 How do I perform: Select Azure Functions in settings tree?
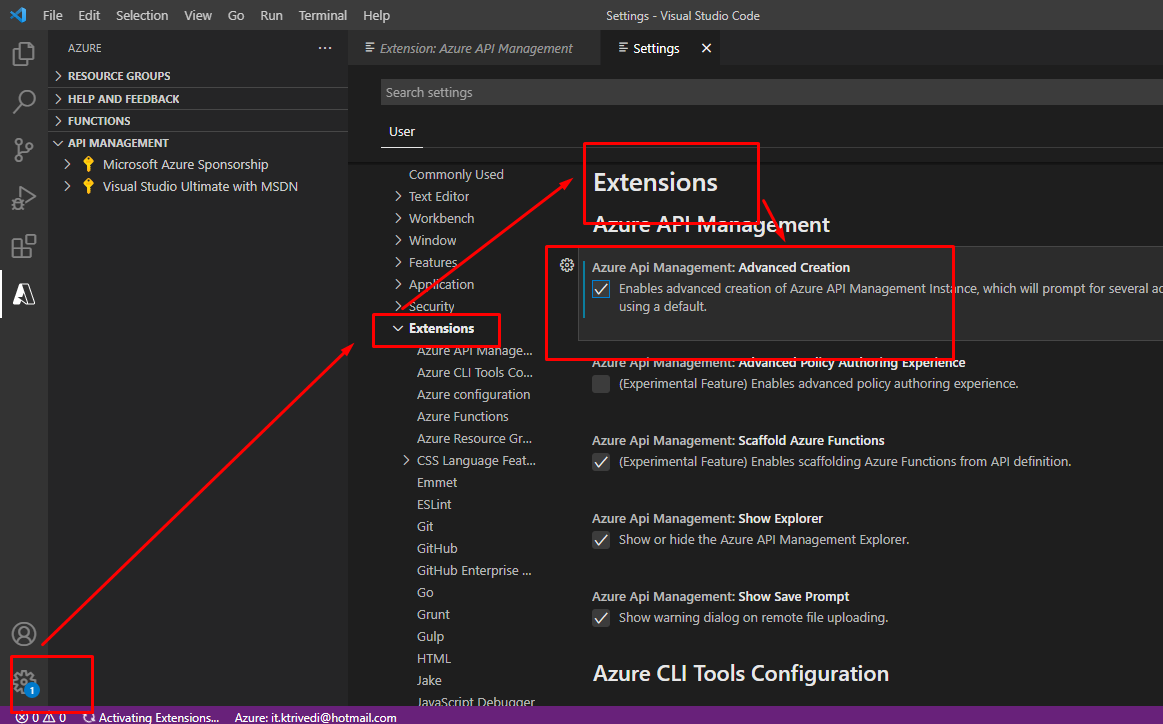[x=462, y=416]
